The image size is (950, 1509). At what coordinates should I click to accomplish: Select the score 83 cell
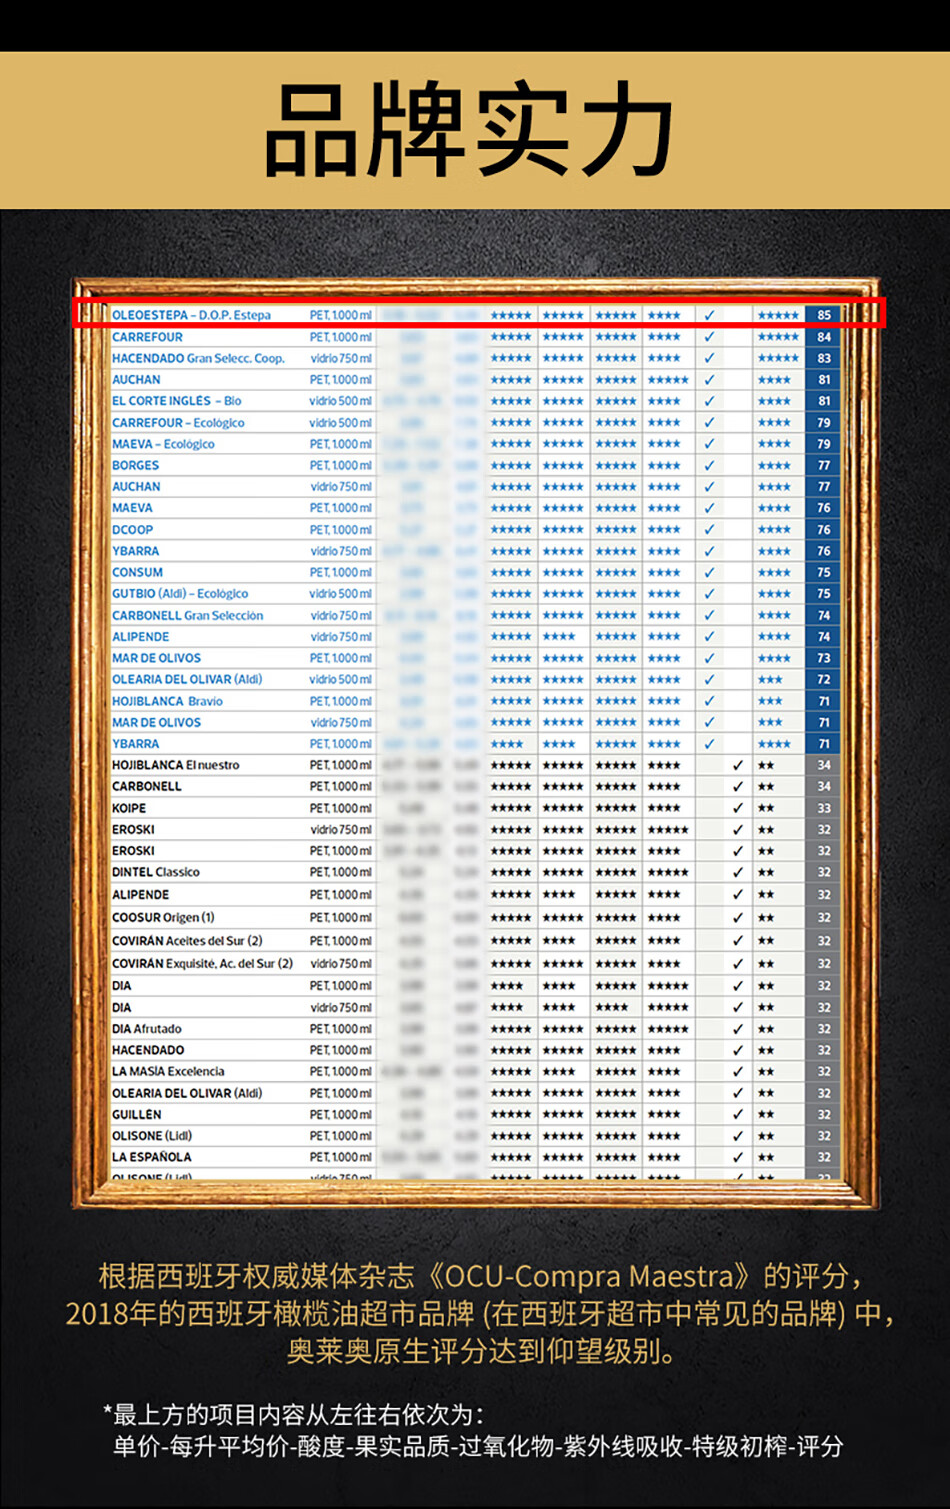[824, 358]
